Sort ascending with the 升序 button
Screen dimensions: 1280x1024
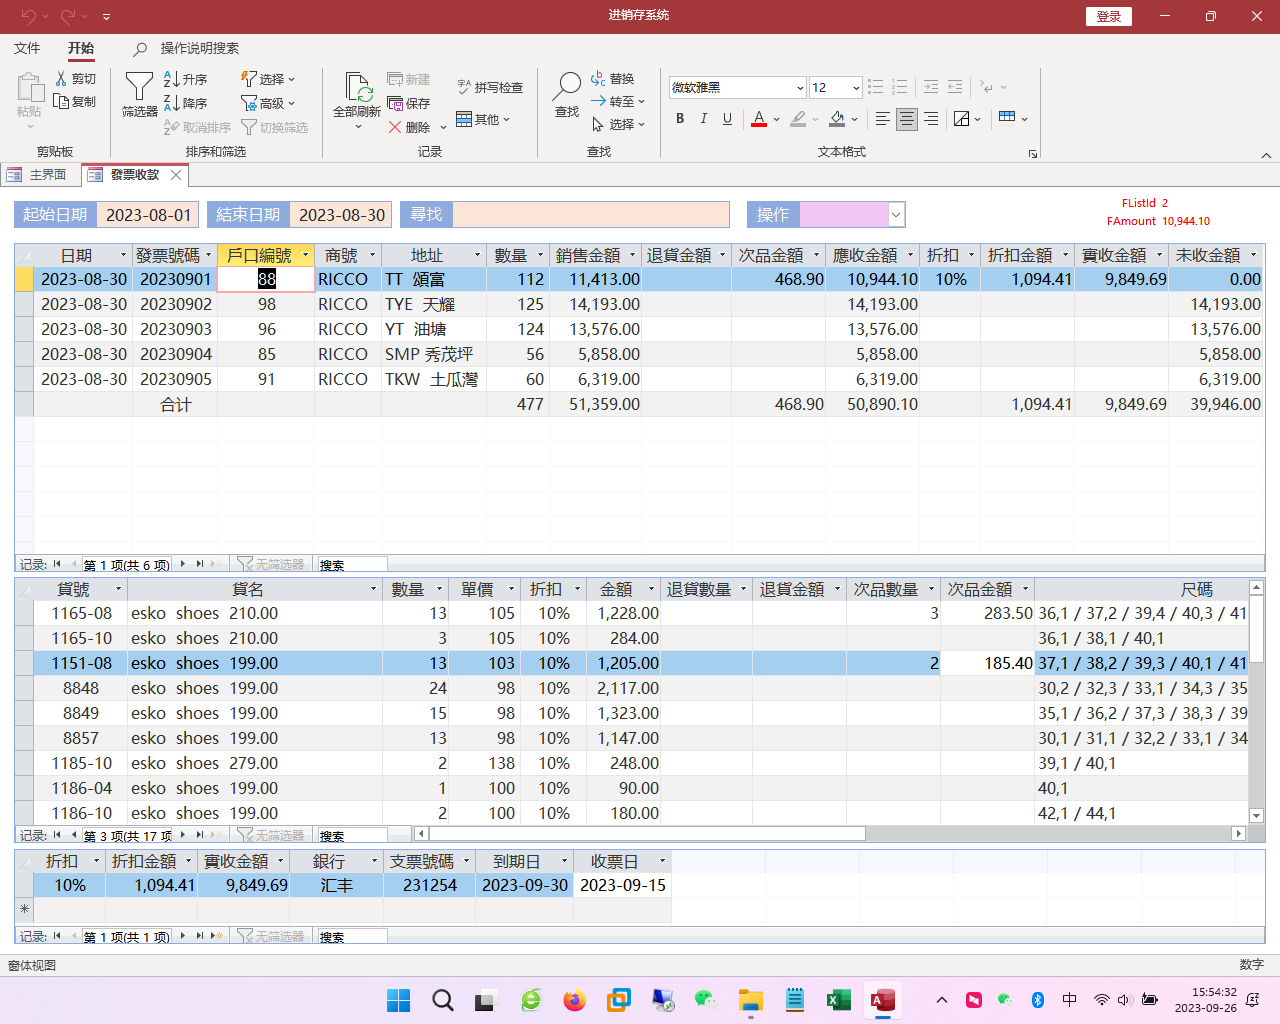point(186,79)
